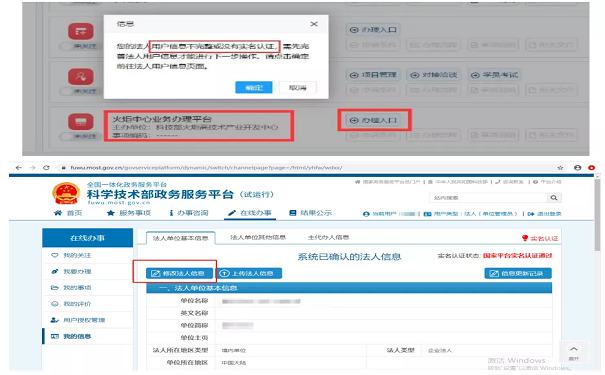This screenshot has width=605, height=375.
Task: Click the red 火炬中心 platform icon
Action: coord(81,122)
